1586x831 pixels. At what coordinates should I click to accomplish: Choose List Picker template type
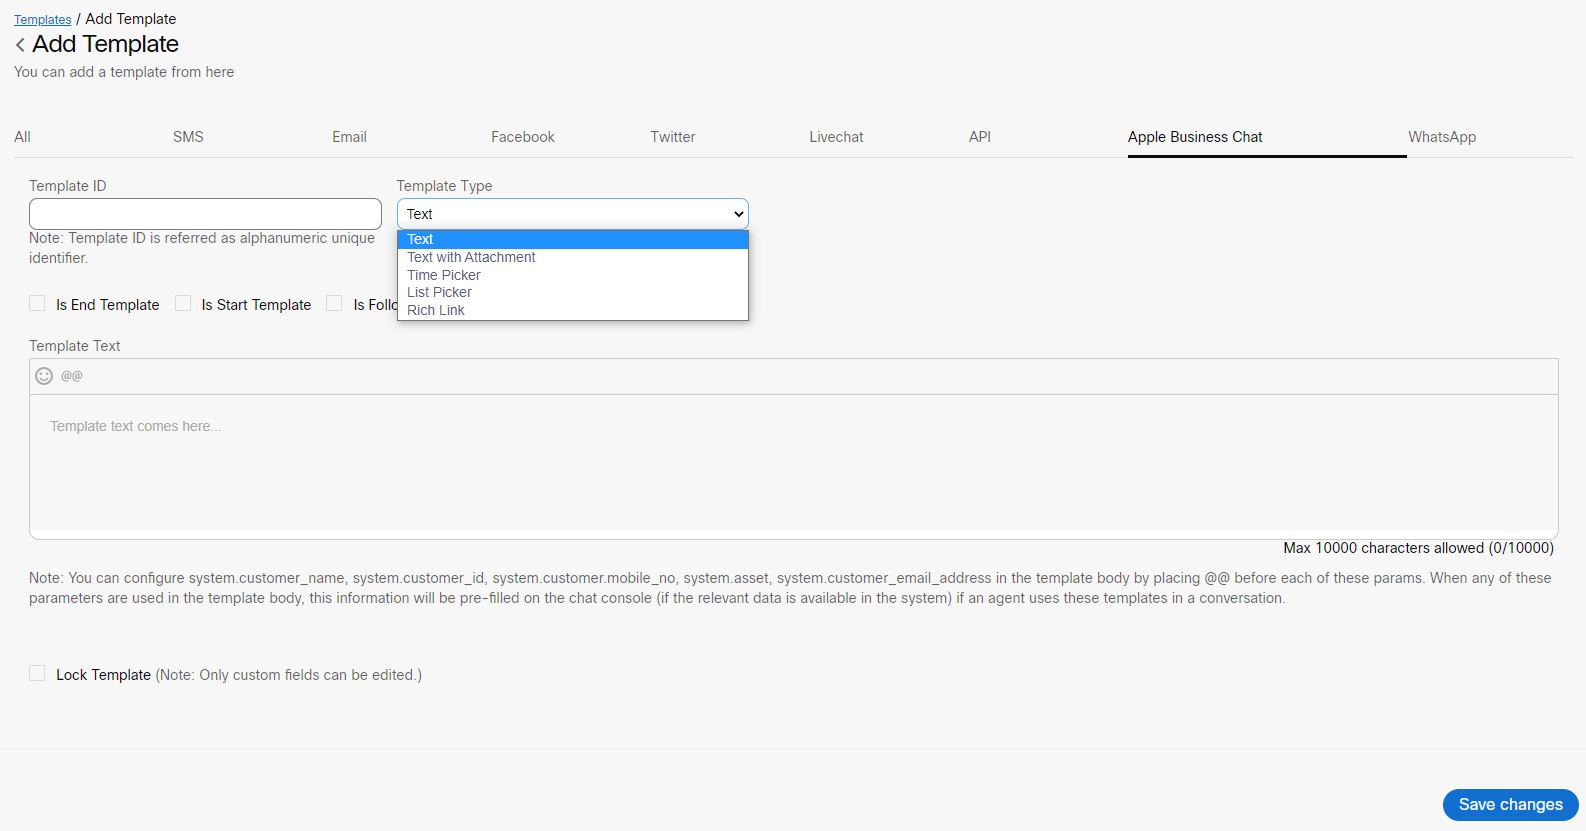click(572, 292)
